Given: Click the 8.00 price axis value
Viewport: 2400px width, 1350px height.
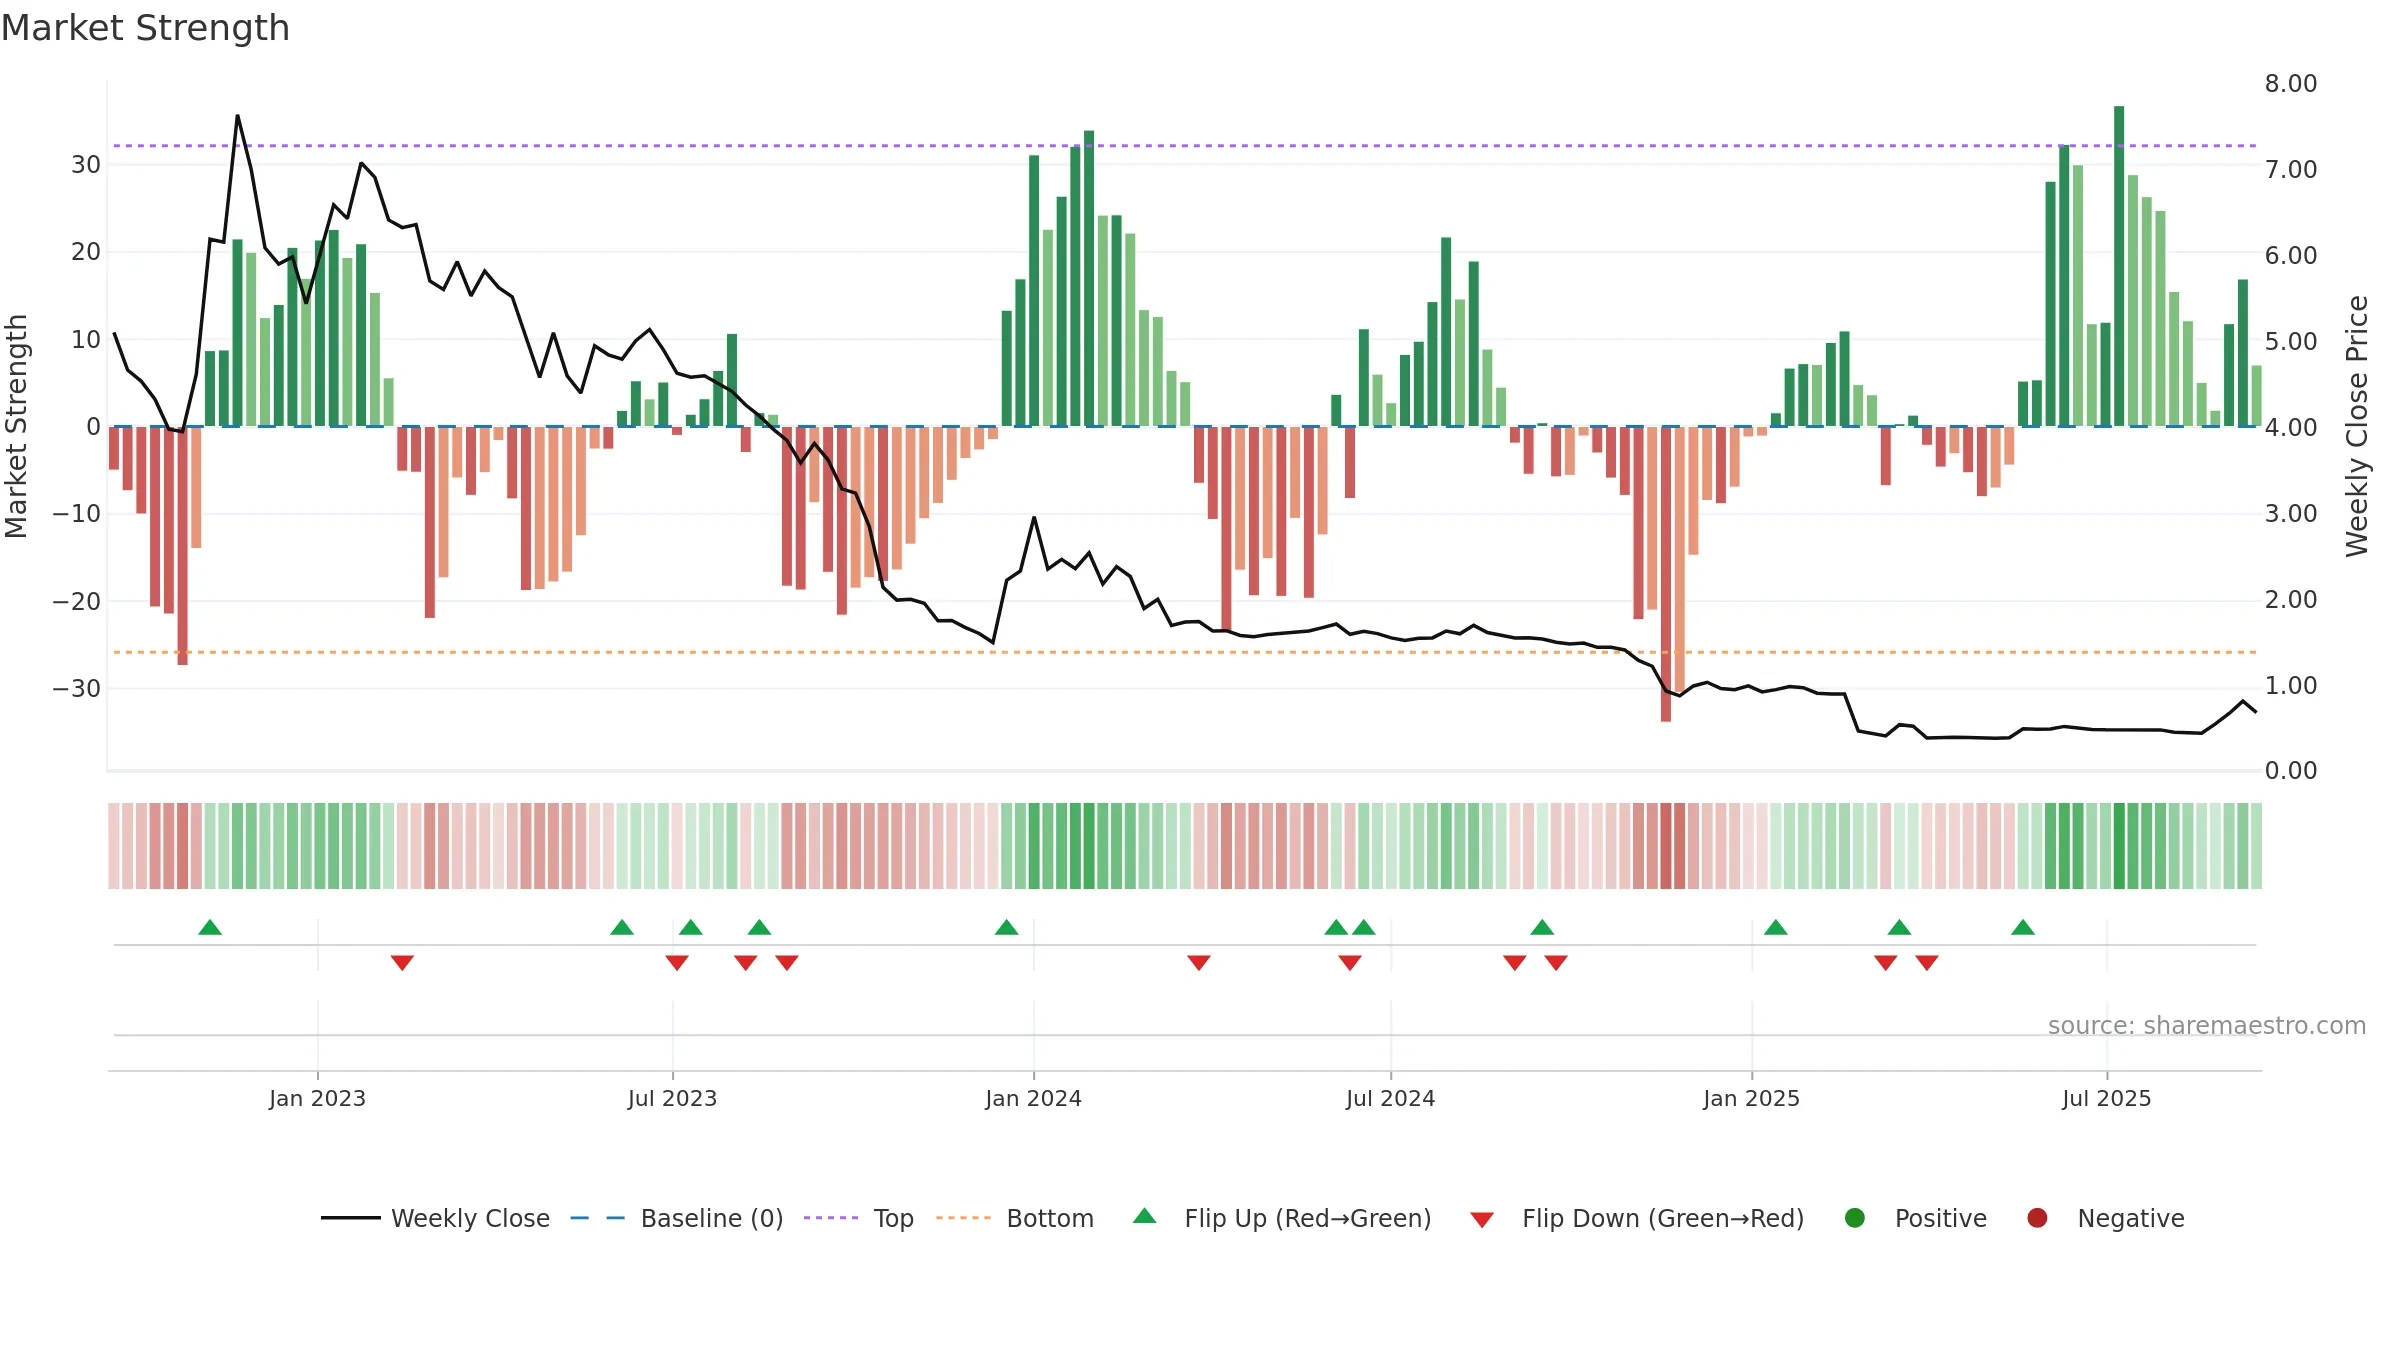Looking at the screenshot, I should 2291,83.
